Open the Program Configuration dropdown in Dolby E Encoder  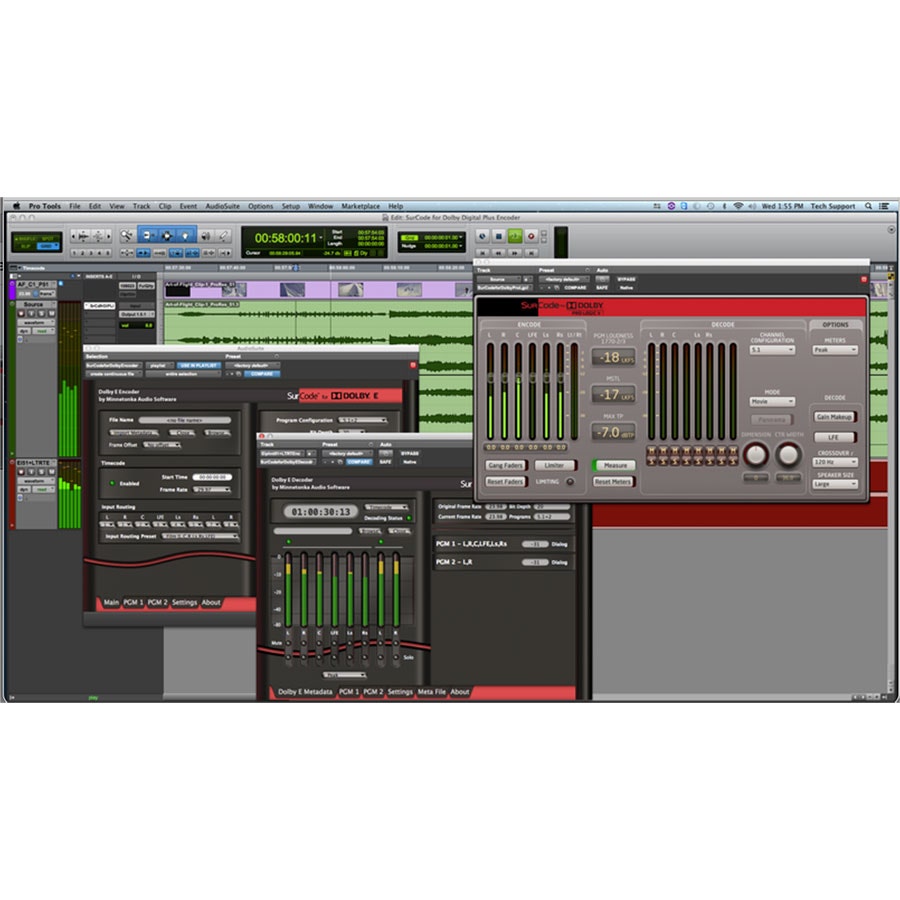[x=362, y=420]
